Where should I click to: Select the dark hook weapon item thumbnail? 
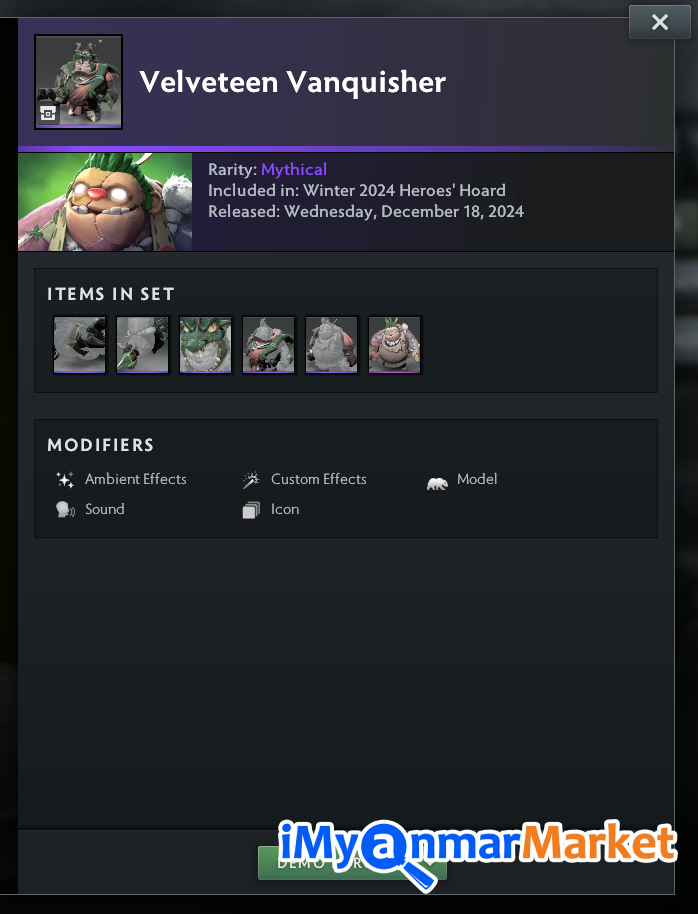(79, 344)
